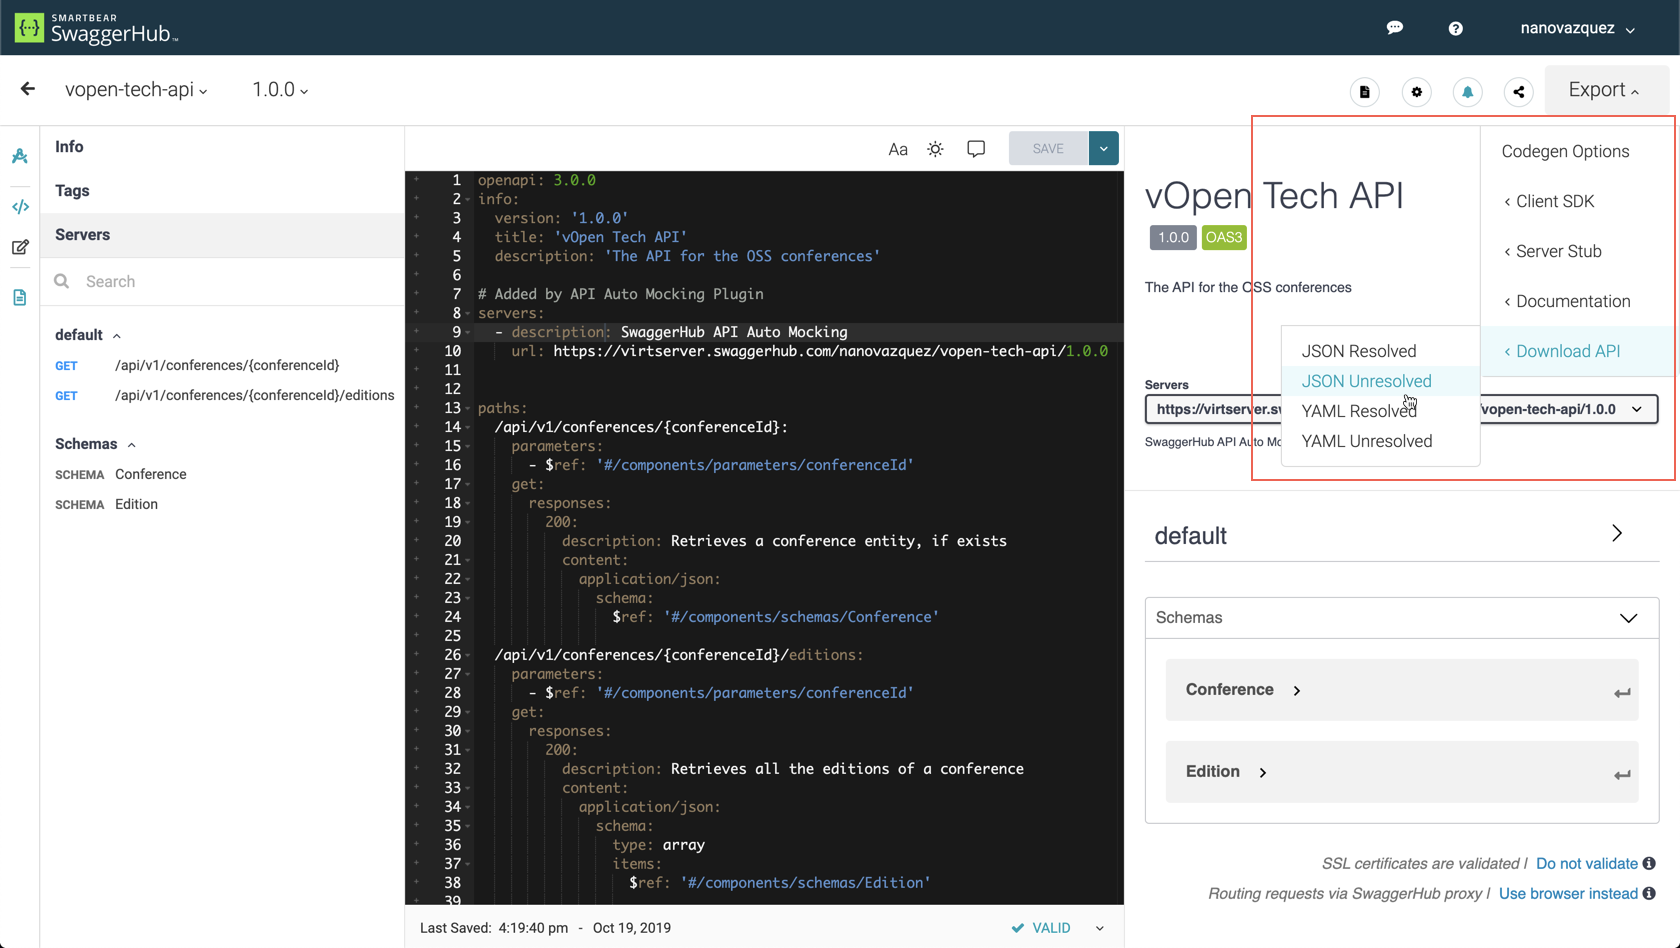The image size is (1680, 948).
Task: Change the editor font size with Aa
Action: pyautogui.click(x=898, y=149)
